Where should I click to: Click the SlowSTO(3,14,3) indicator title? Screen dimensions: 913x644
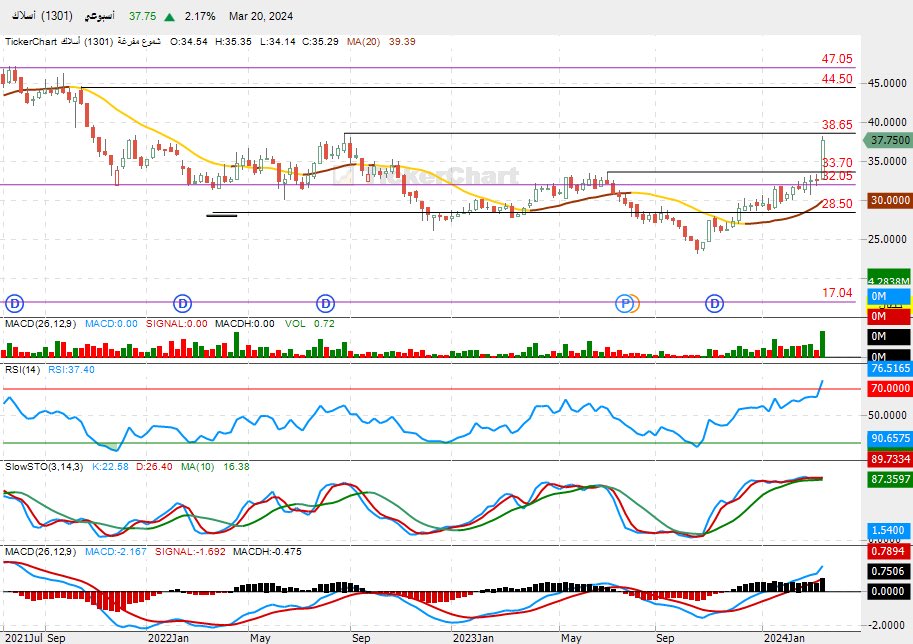pyautogui.click(x=44, y=467)
